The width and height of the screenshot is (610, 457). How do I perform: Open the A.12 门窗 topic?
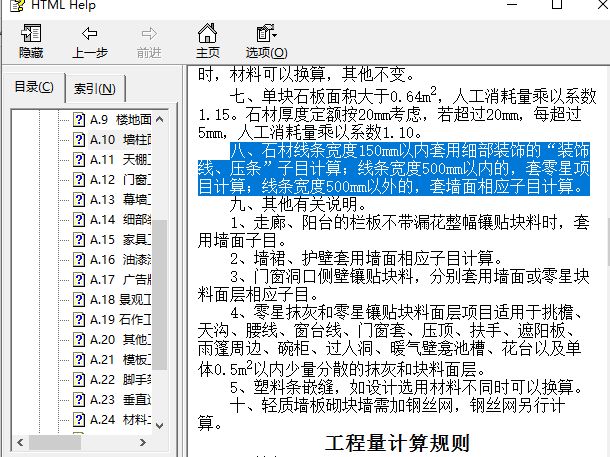120,179
